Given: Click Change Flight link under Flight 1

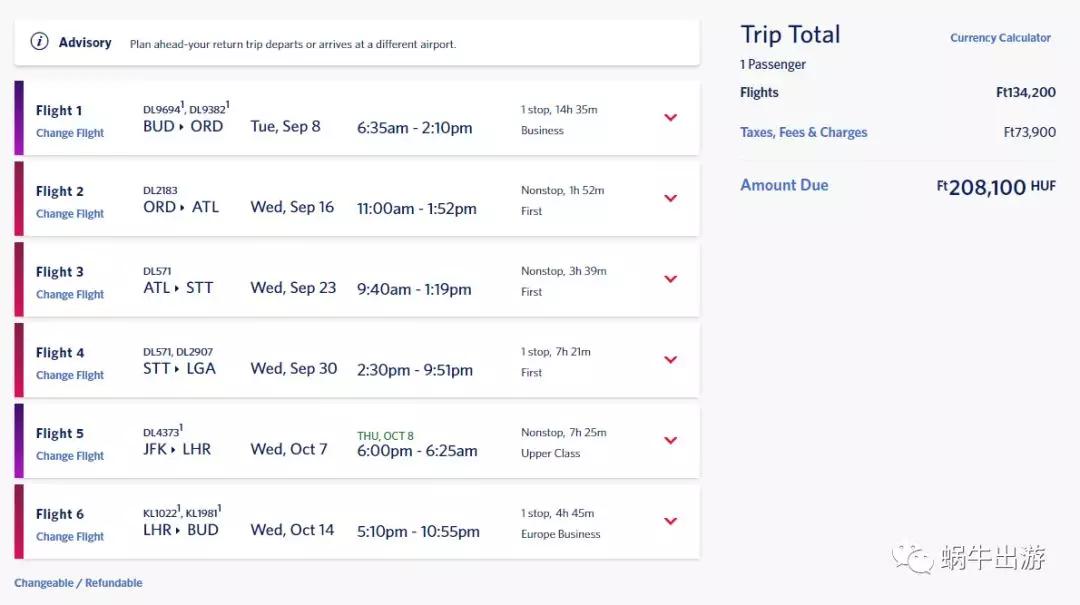Looking at the screenshot, I should [70, 133].
